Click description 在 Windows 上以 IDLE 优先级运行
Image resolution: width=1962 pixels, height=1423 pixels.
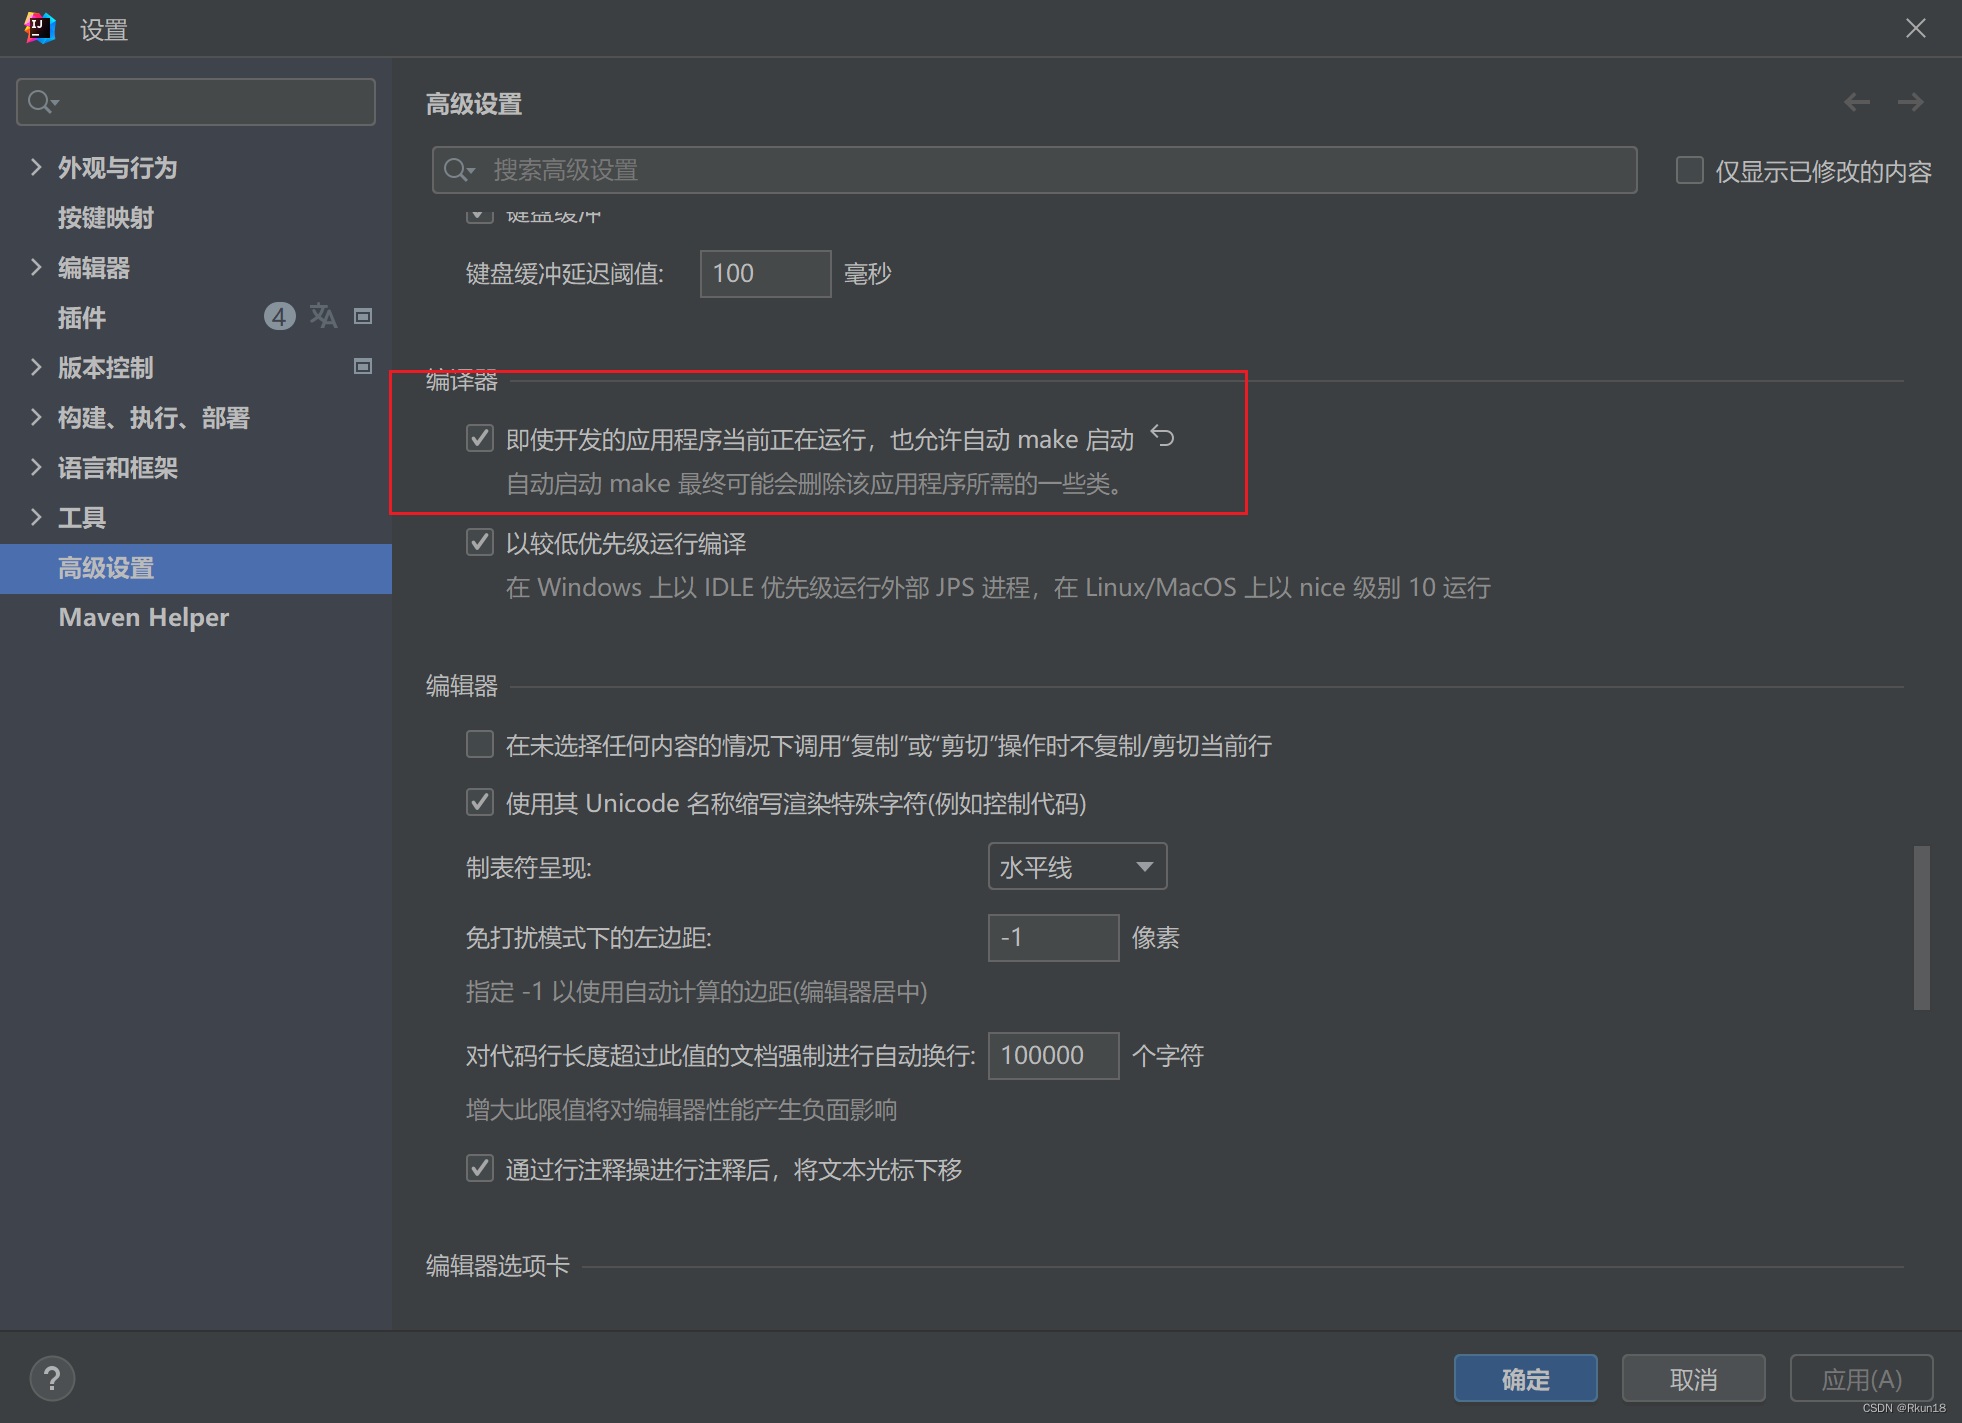tap(998, 587)
